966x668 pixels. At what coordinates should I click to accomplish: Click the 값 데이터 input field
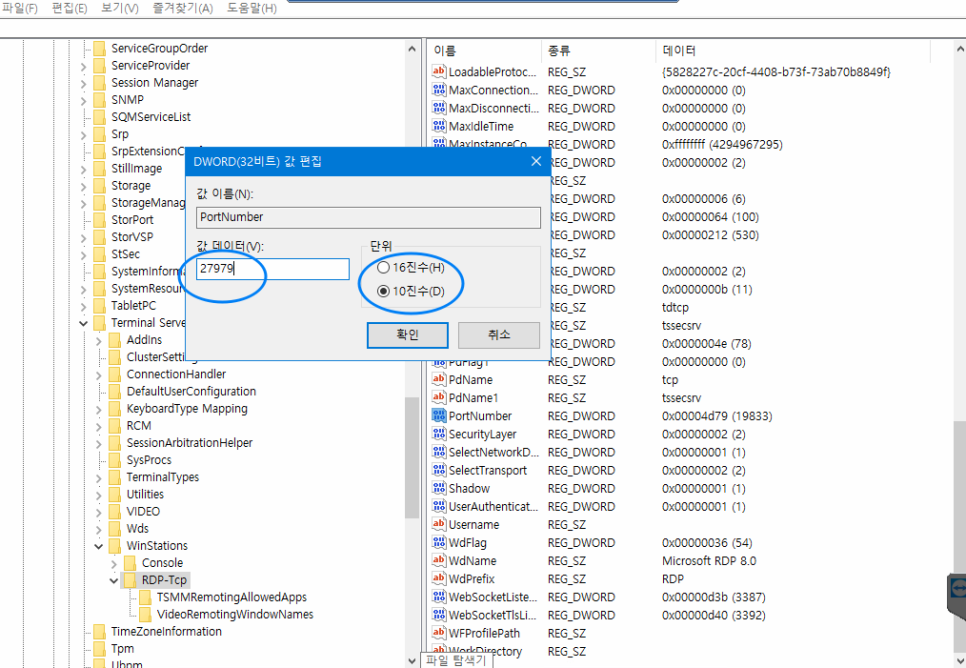pos(272,269)
